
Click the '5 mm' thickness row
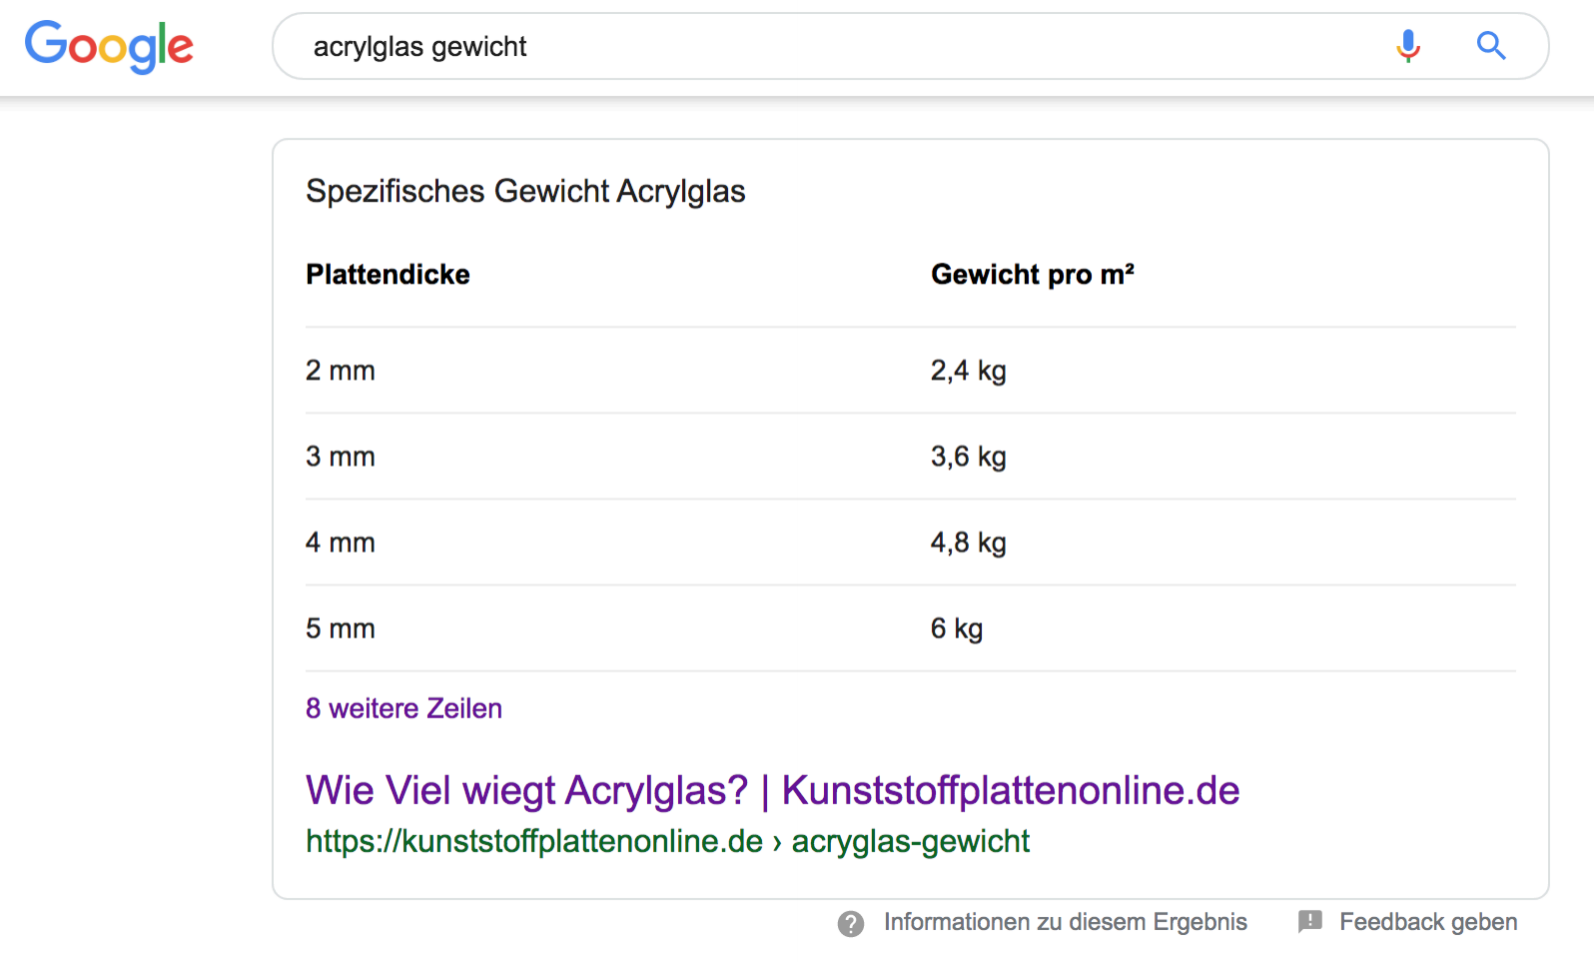(x=340, y=629)
